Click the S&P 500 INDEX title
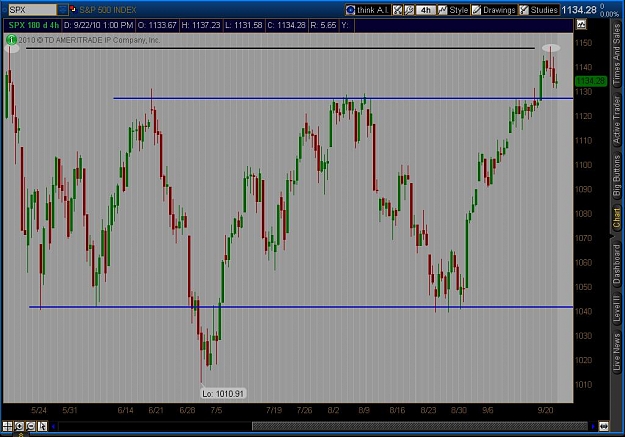Viewport: 625px width, 437px height. (108, 10)
